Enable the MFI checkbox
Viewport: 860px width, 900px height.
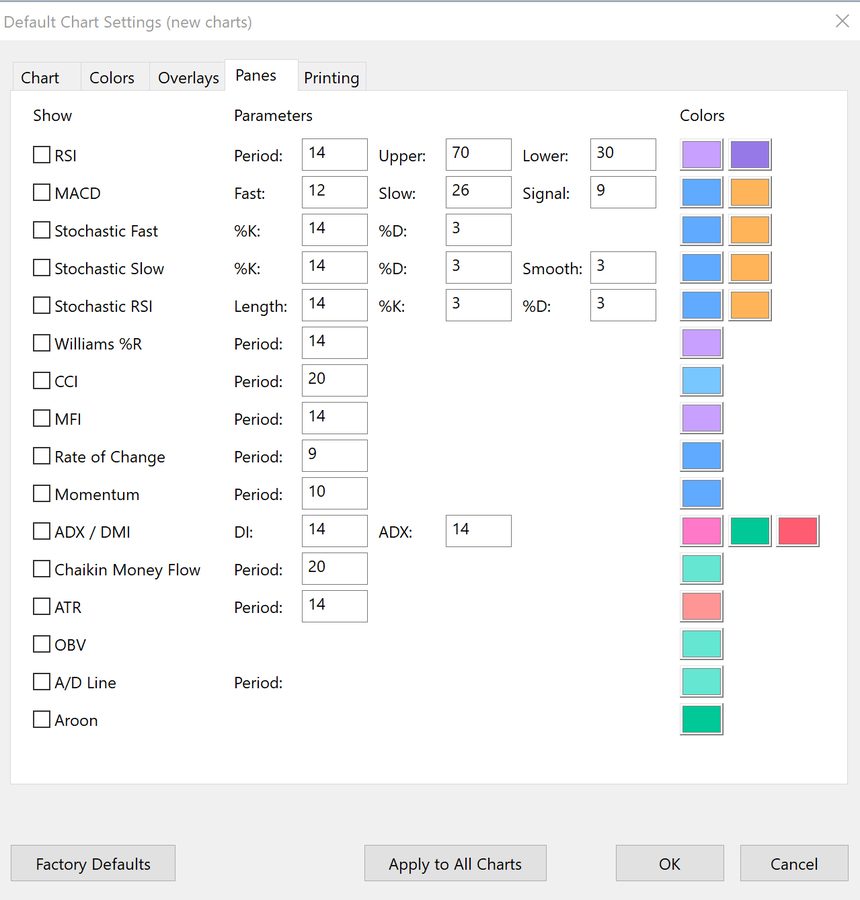41,418
